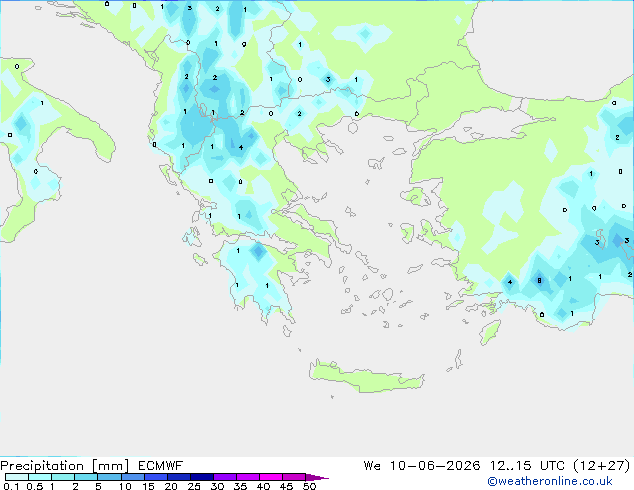
Task: Click the 'ECMWF' model label
Action: pyautogui.click(x=161, y=466)
